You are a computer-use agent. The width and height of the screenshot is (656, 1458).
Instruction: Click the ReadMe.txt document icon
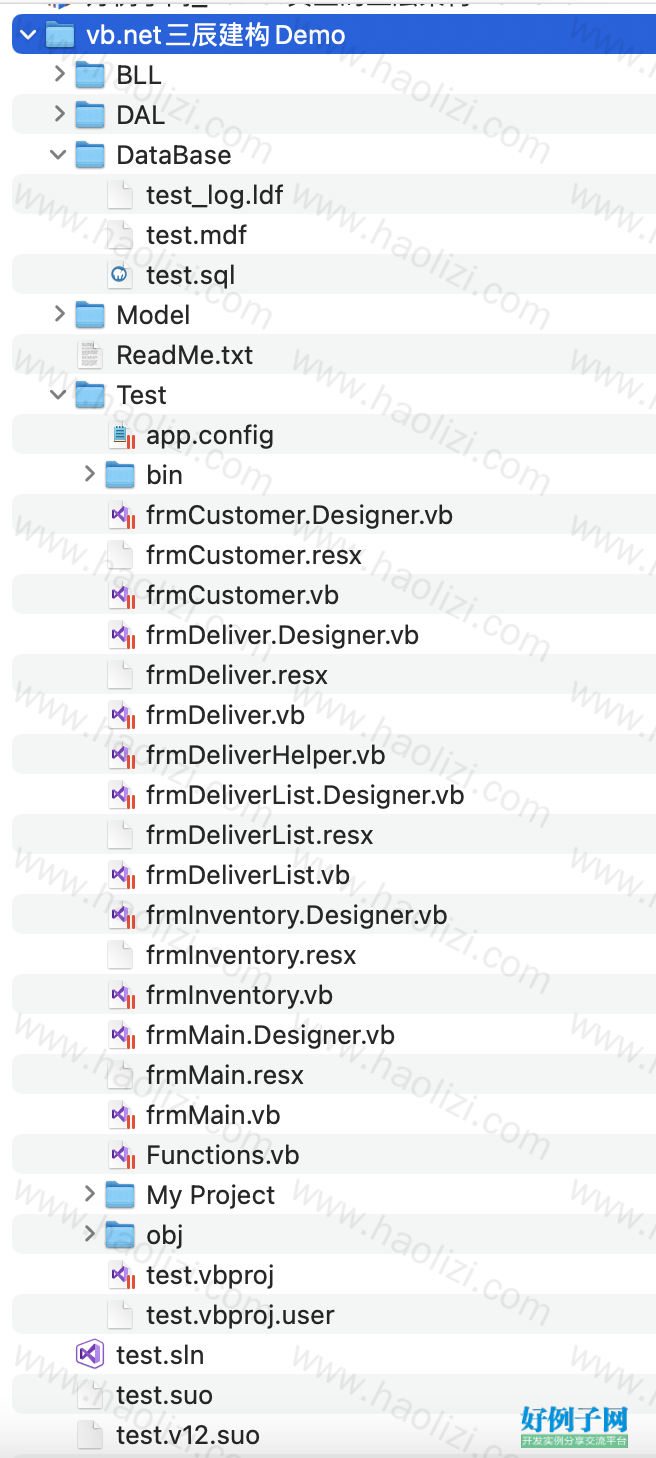pyautogui.click(x=90, y=355)
